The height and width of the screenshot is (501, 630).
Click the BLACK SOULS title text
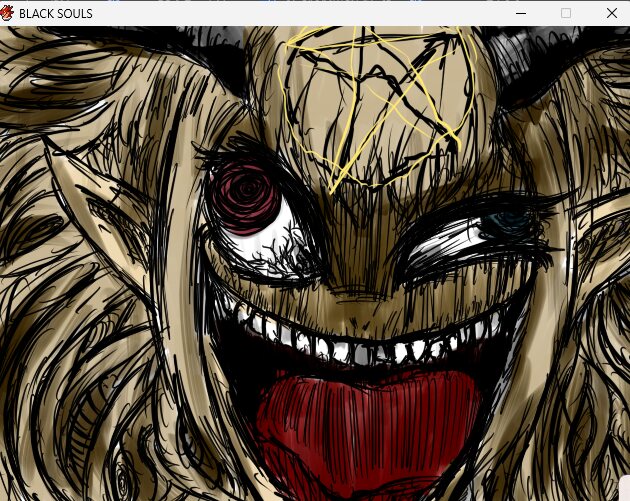pos(56,14)
